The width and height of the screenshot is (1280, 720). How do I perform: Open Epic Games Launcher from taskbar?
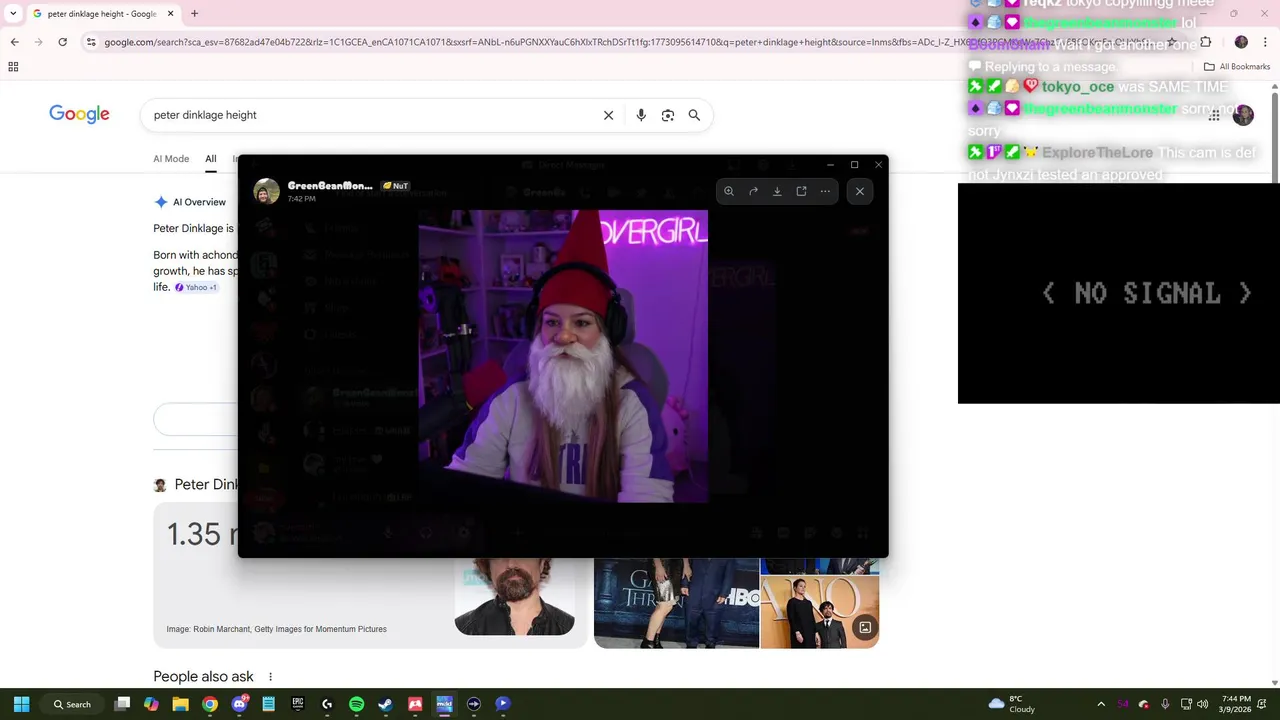[298, 704]
